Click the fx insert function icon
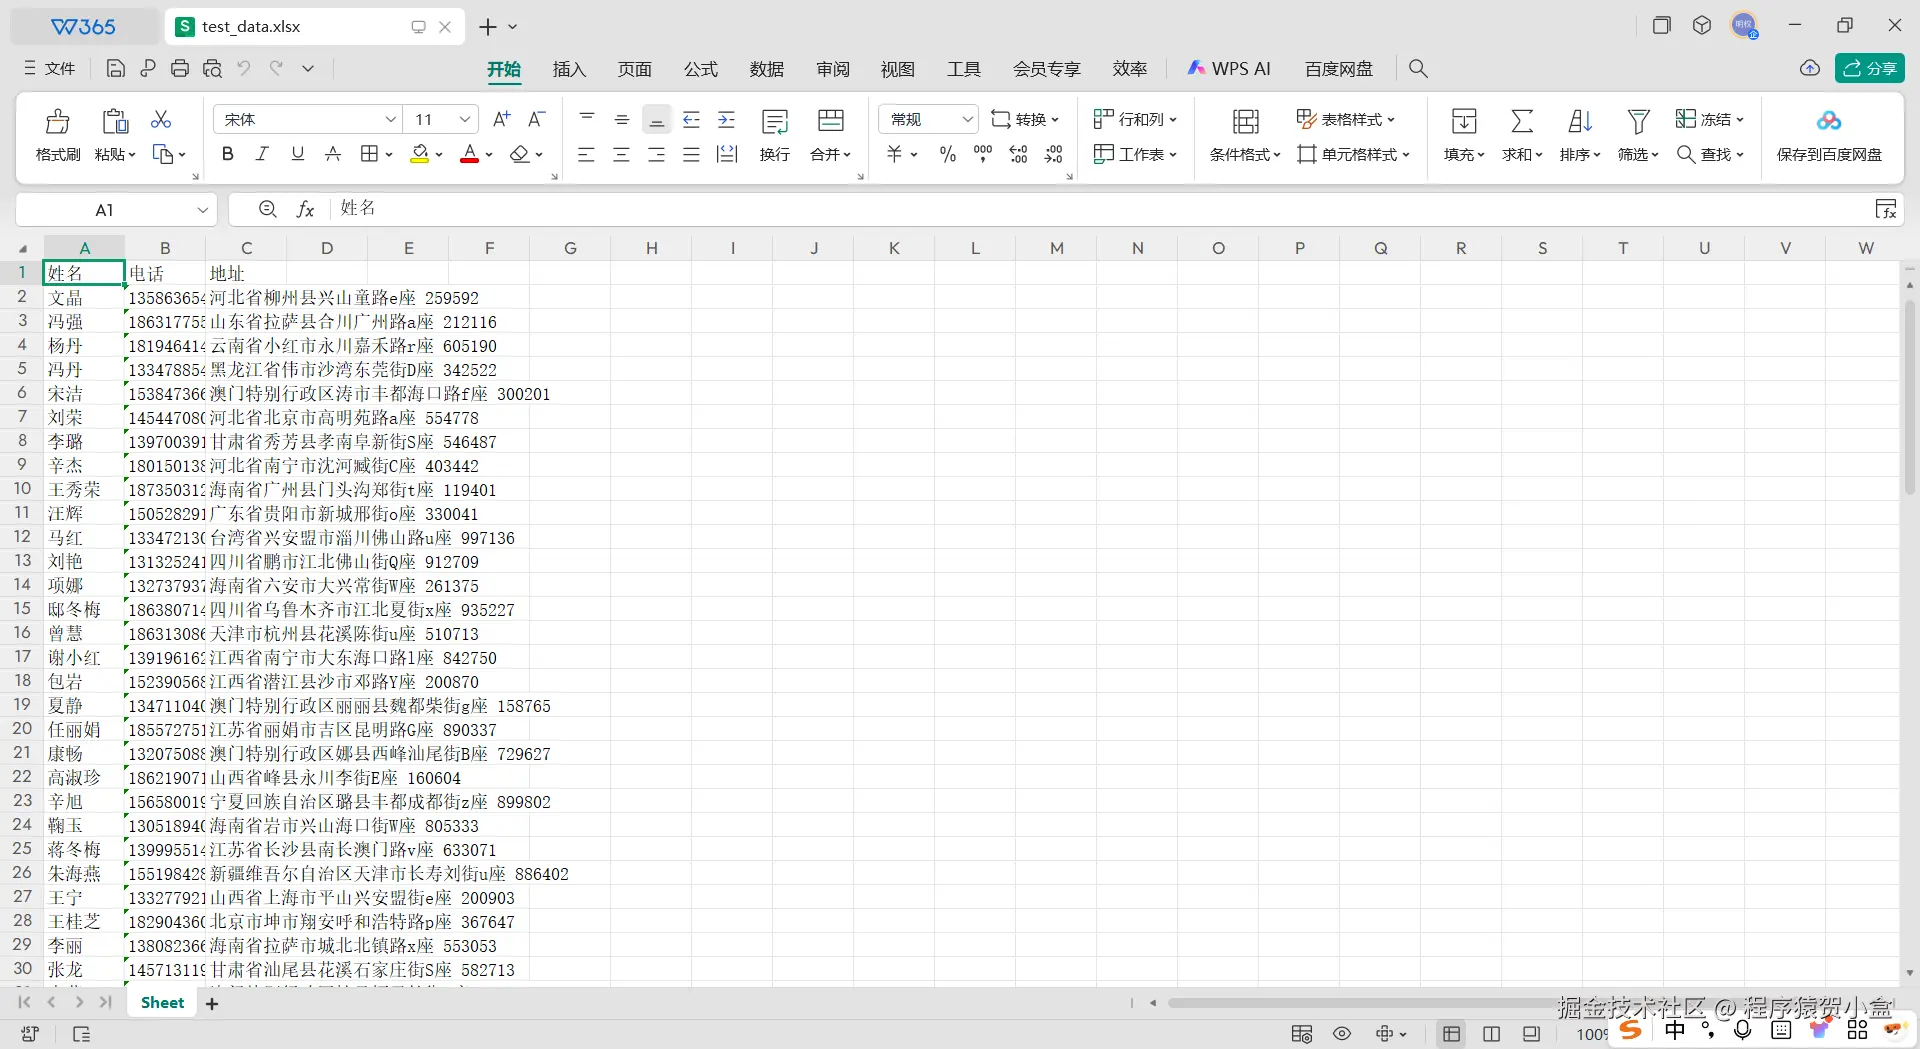The image size is (1920, 1049). (x=306, y=209)
